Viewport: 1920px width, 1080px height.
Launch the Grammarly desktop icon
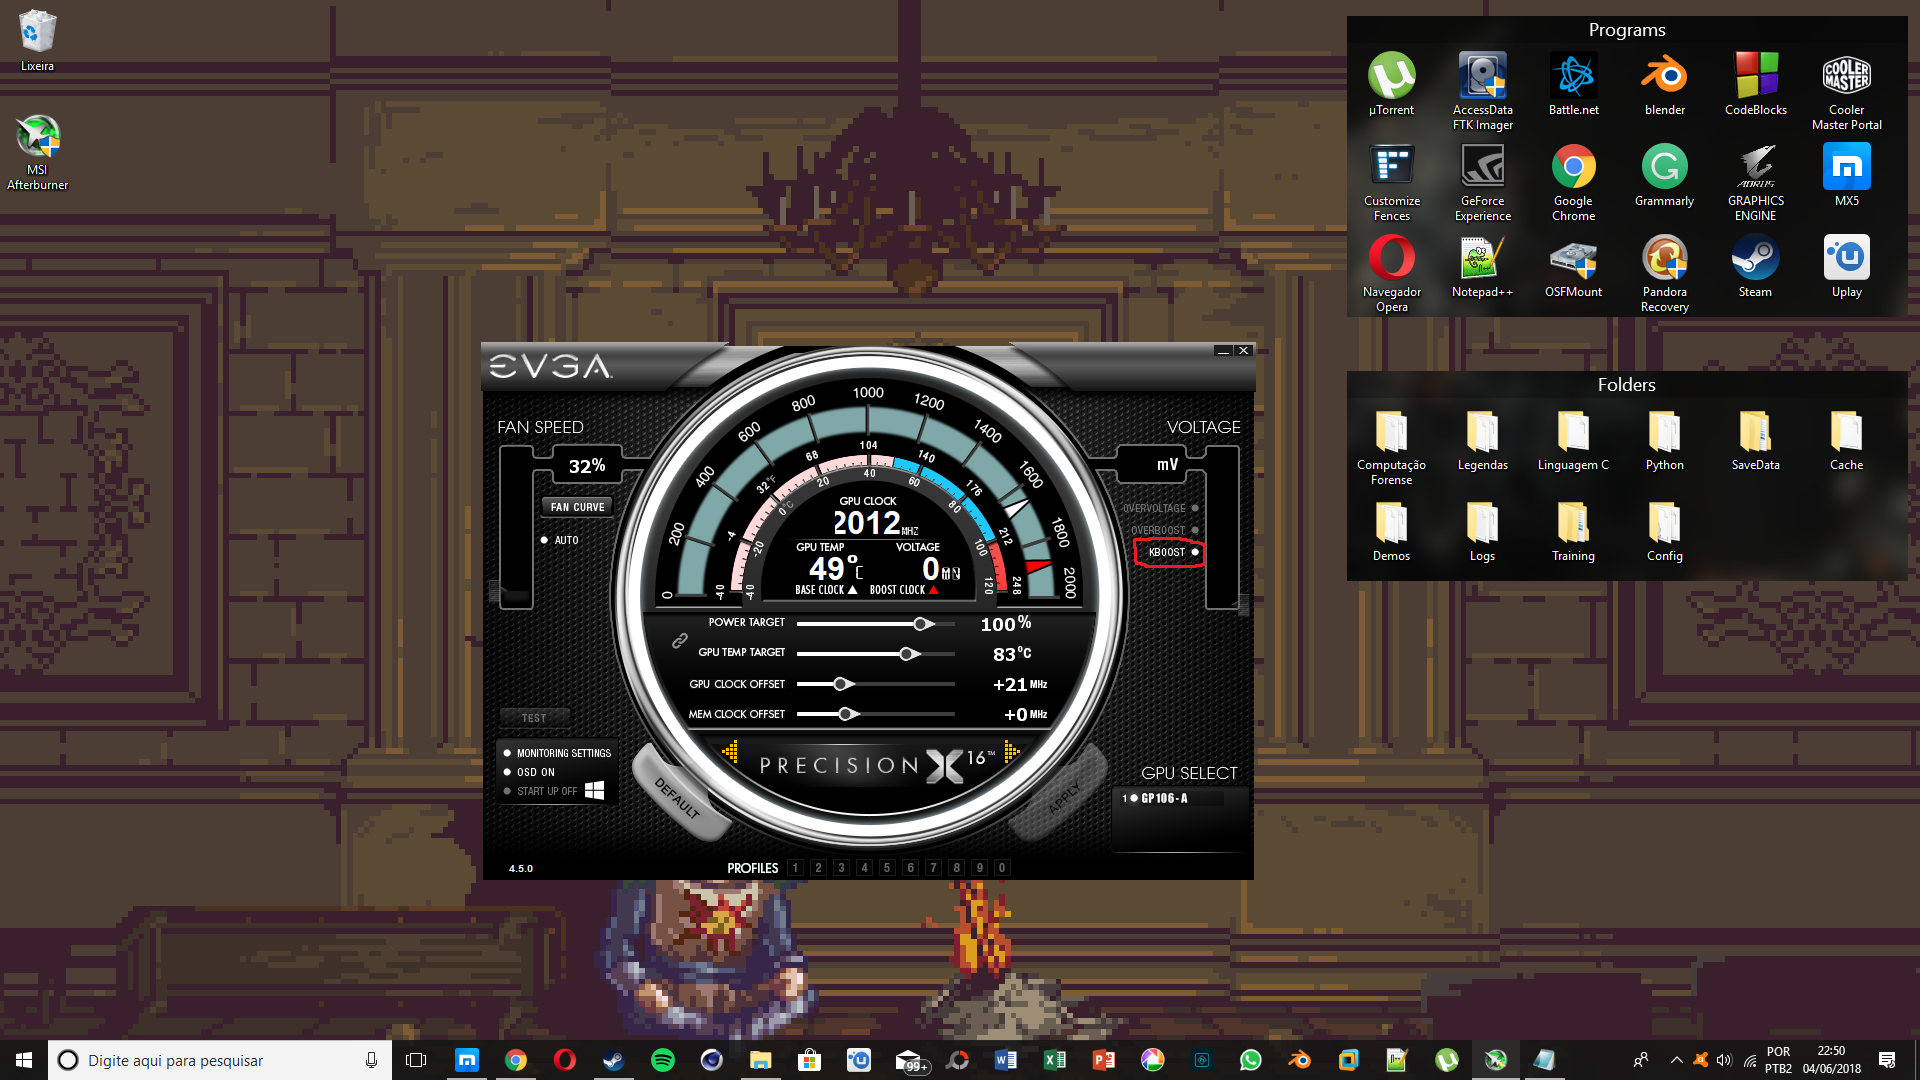pyautogui.click(x=1664, y=176)
